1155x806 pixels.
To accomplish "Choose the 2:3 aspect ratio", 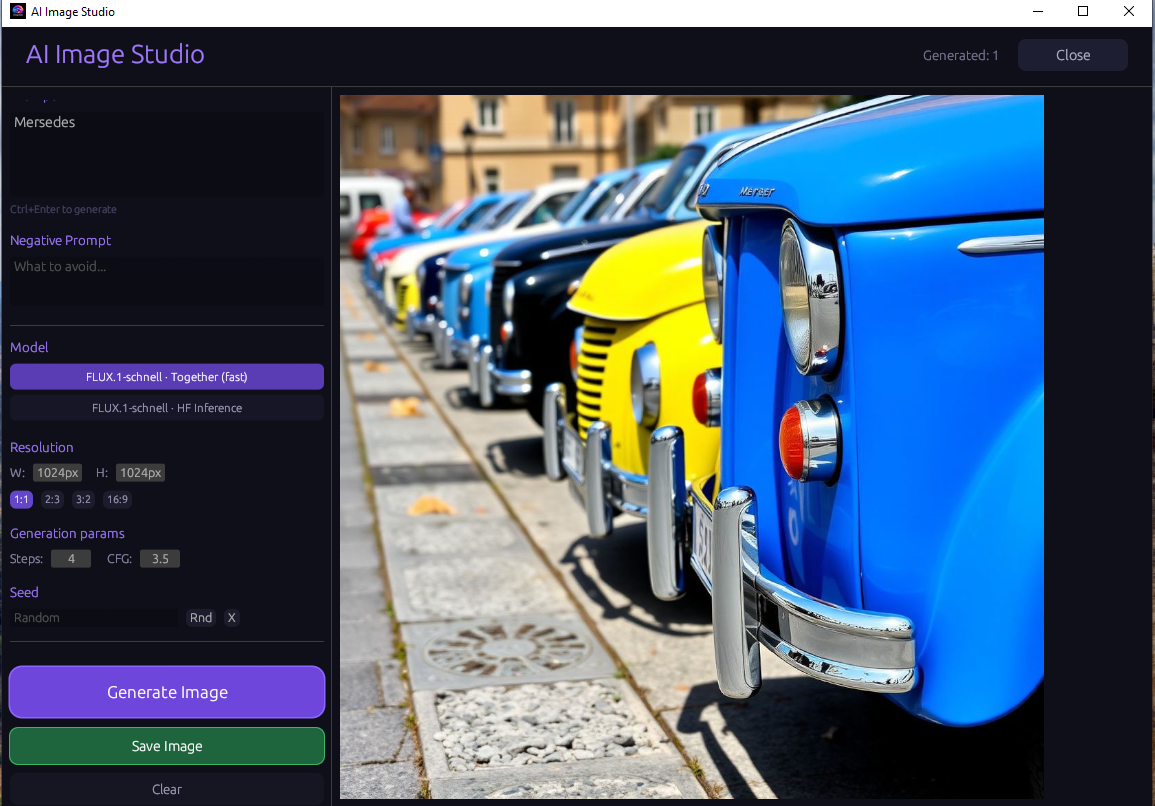I will pos(52,500).
